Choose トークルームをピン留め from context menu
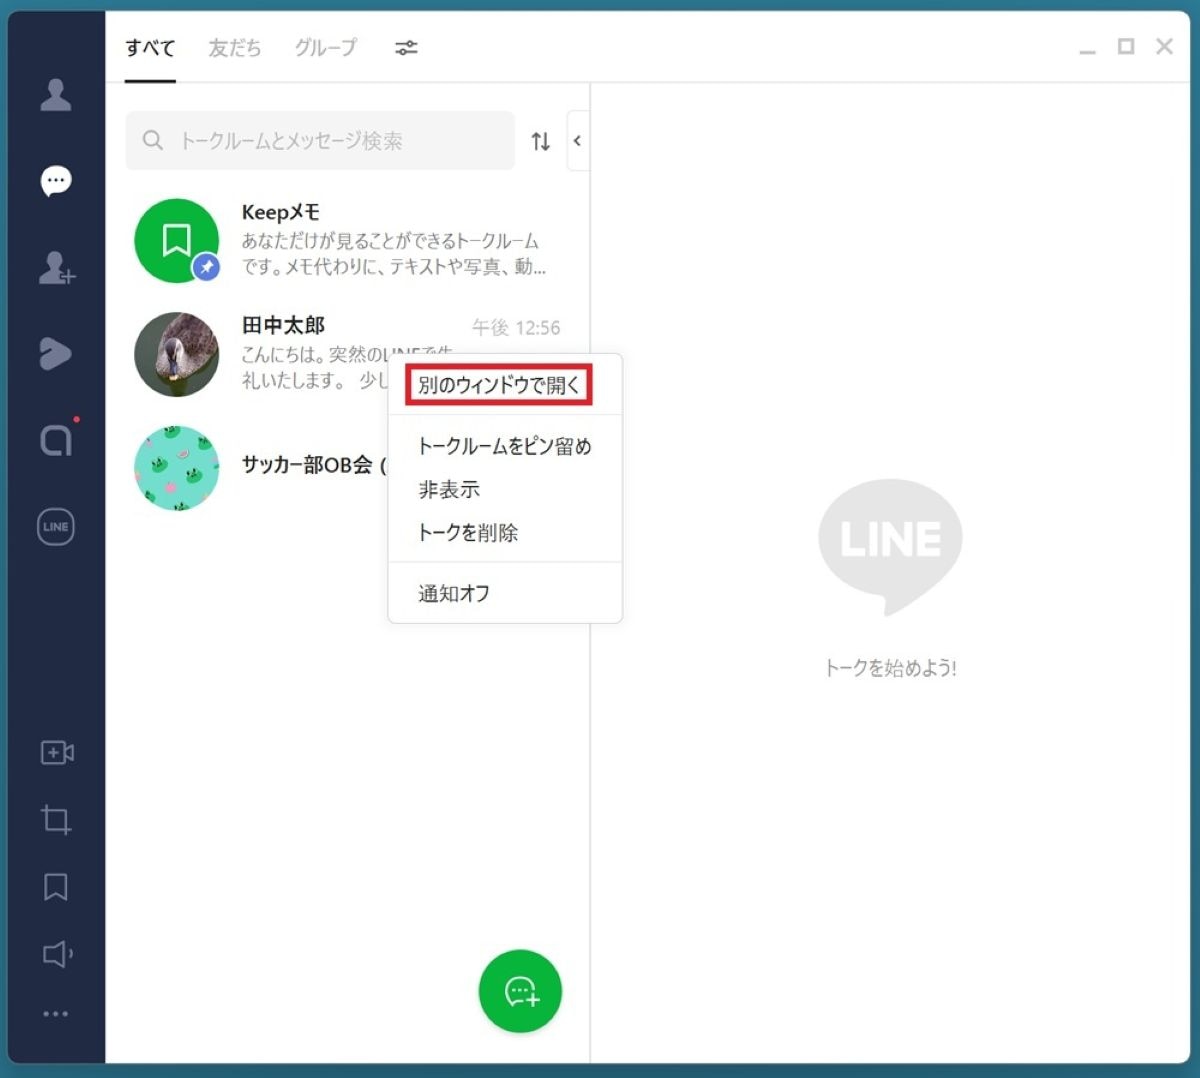The width and height of the screenshot is (1200, 1078). pos(504,446)
